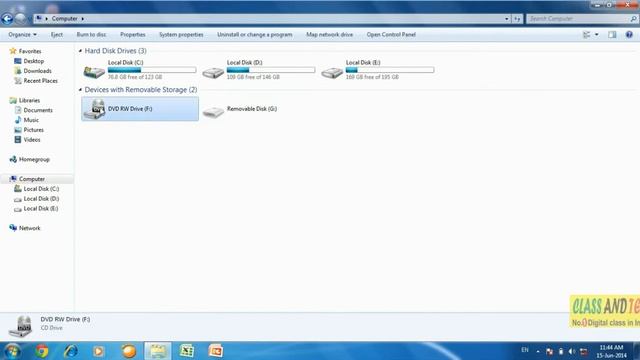The height and width of the screenshot is (360, 640).
Task: Open the volume speaker tray icon
Action: click(572, 351)
